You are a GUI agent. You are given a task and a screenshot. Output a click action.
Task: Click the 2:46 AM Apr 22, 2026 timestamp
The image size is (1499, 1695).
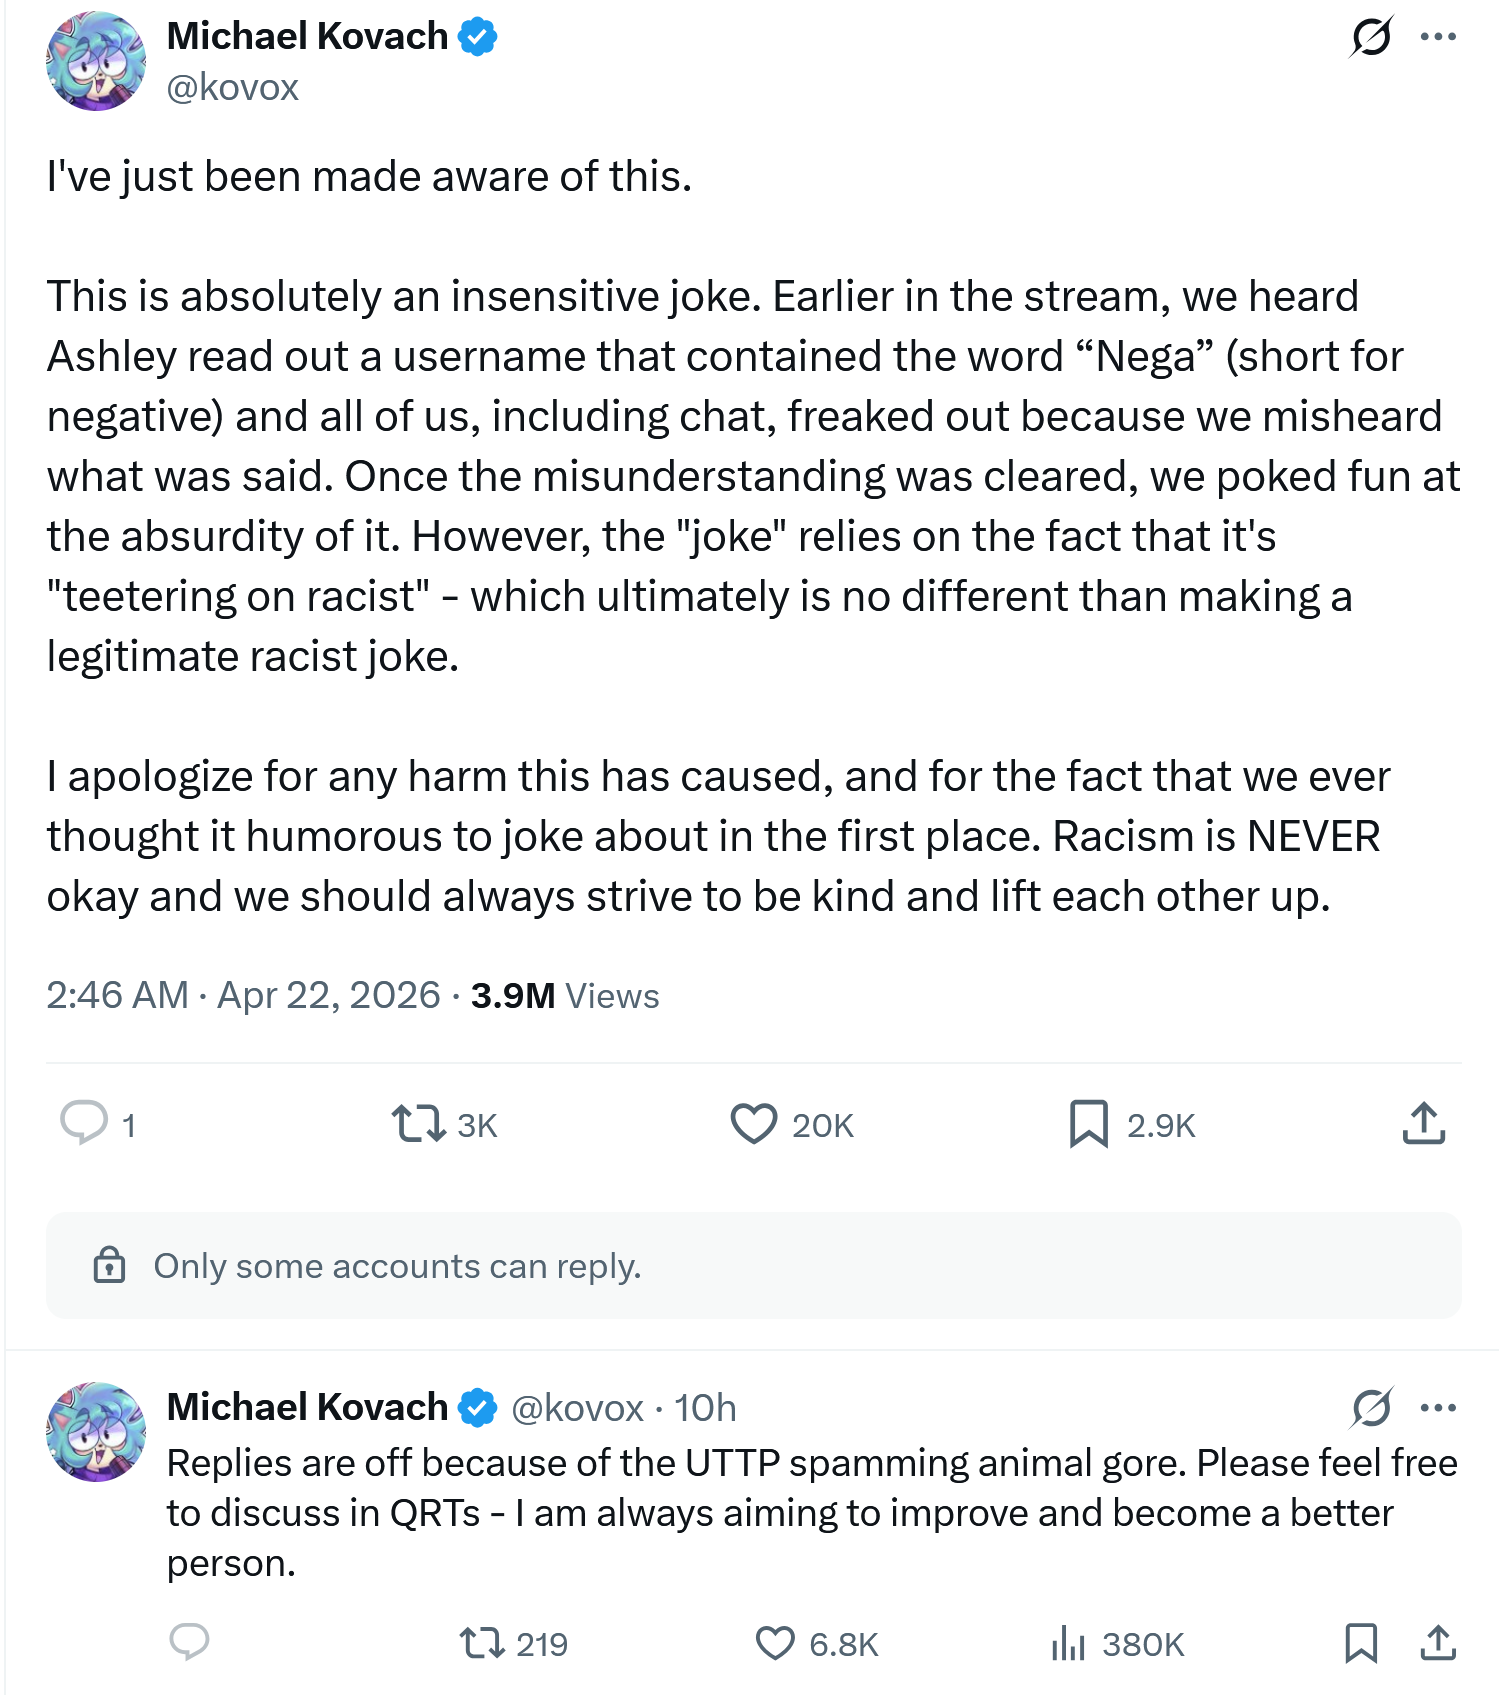point(243,996)
